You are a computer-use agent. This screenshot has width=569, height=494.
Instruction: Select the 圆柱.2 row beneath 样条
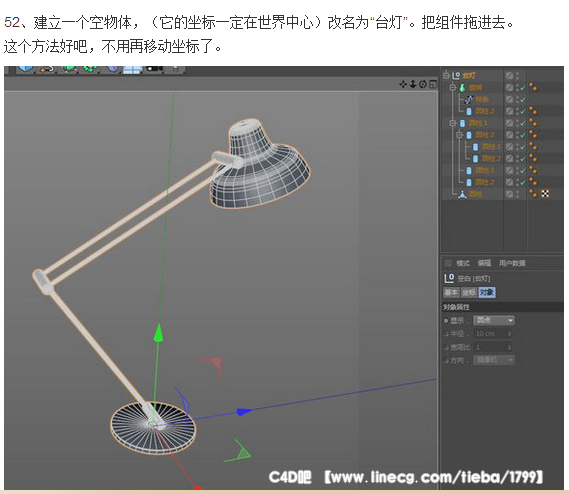485,111
